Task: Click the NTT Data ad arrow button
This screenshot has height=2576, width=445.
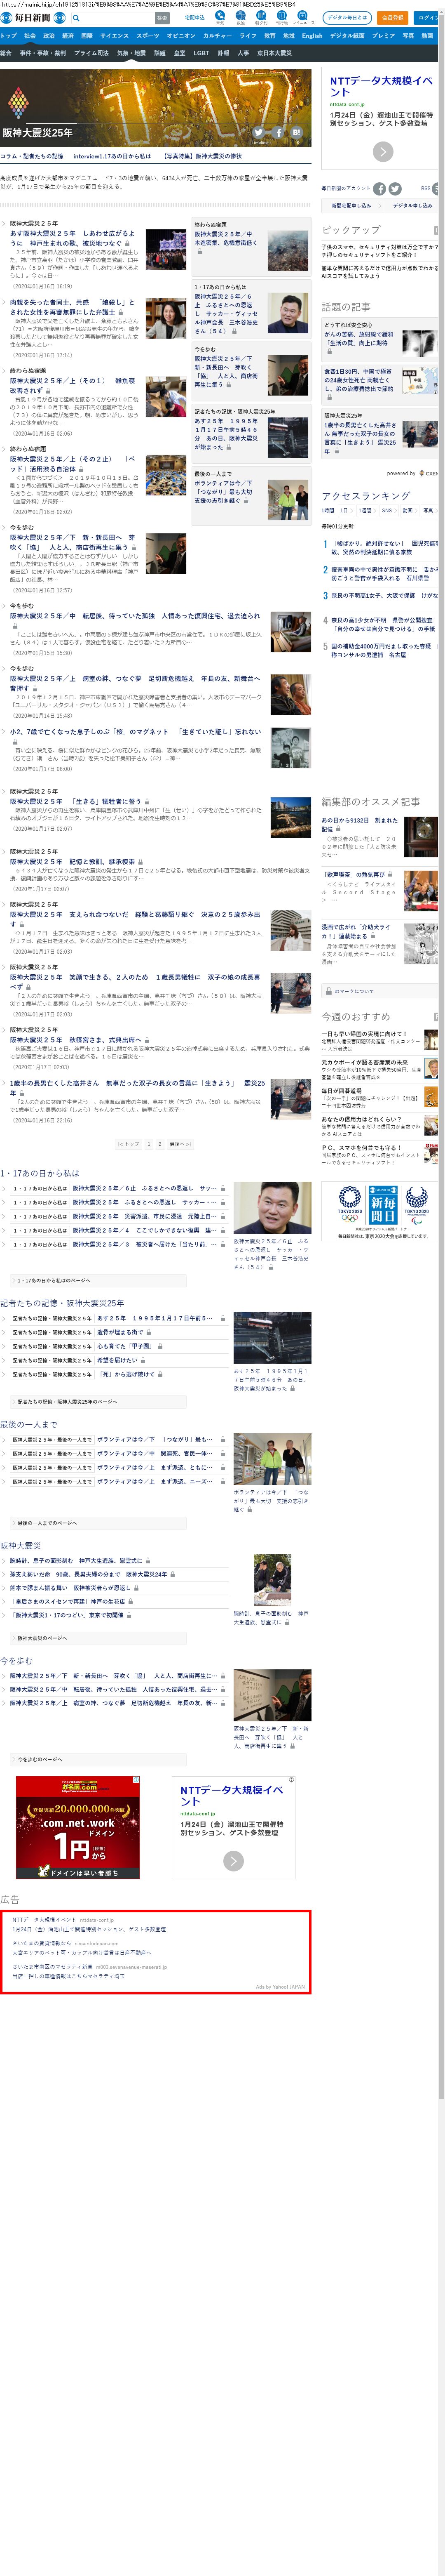Action: pyautogui.click(x=383, y=151)
